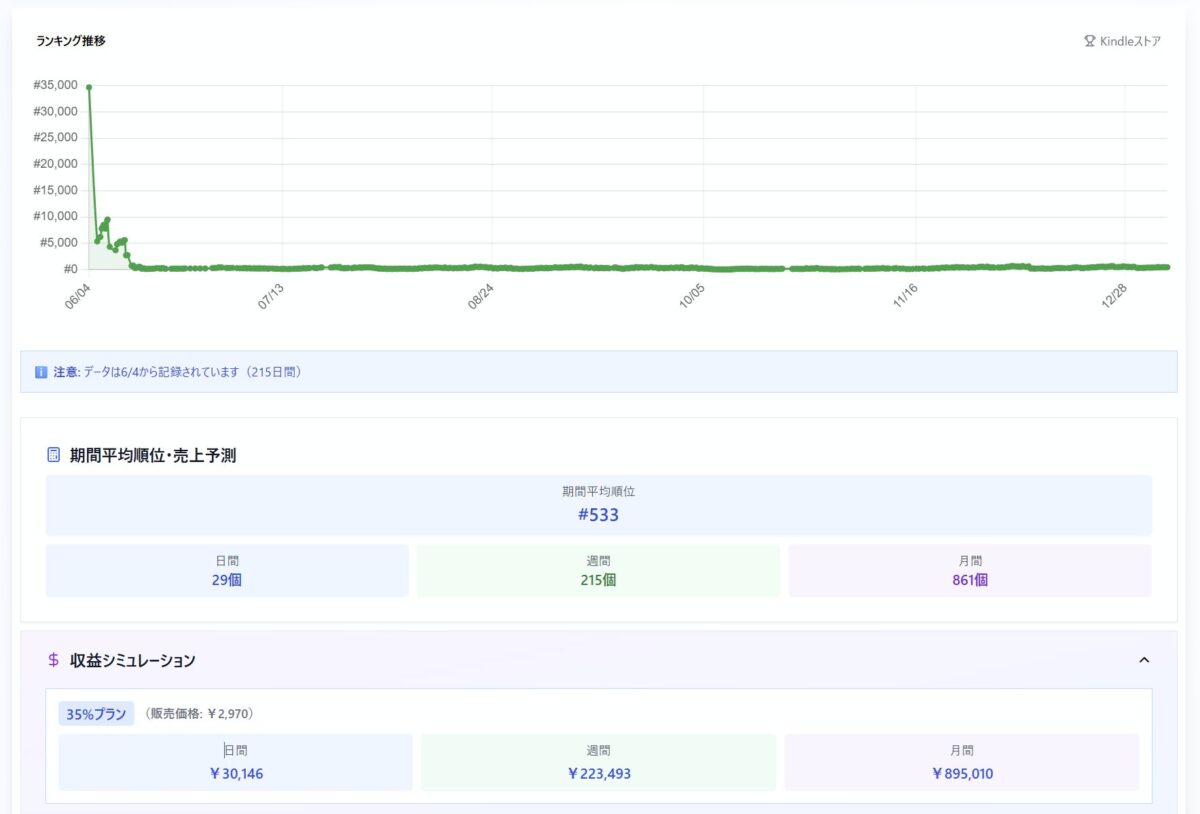
Task: Click the peak data point at 06/04 on the chart
Action: coord(89,87)
